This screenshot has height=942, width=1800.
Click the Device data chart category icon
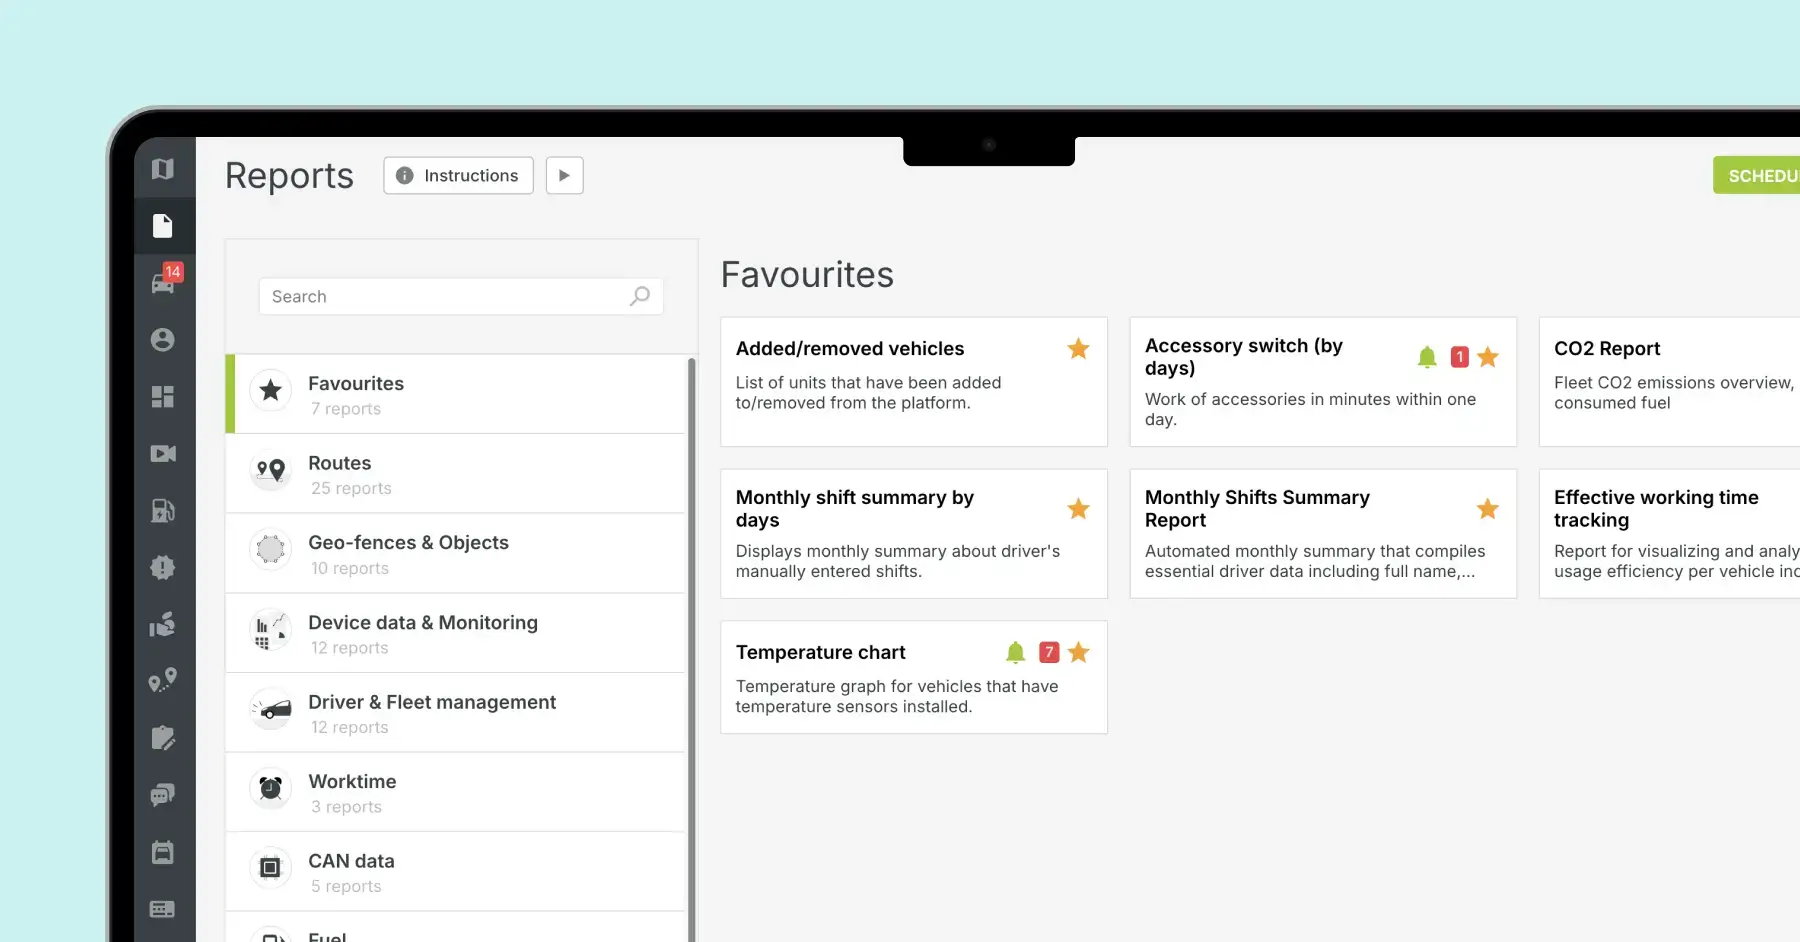[x=270, y=629]
